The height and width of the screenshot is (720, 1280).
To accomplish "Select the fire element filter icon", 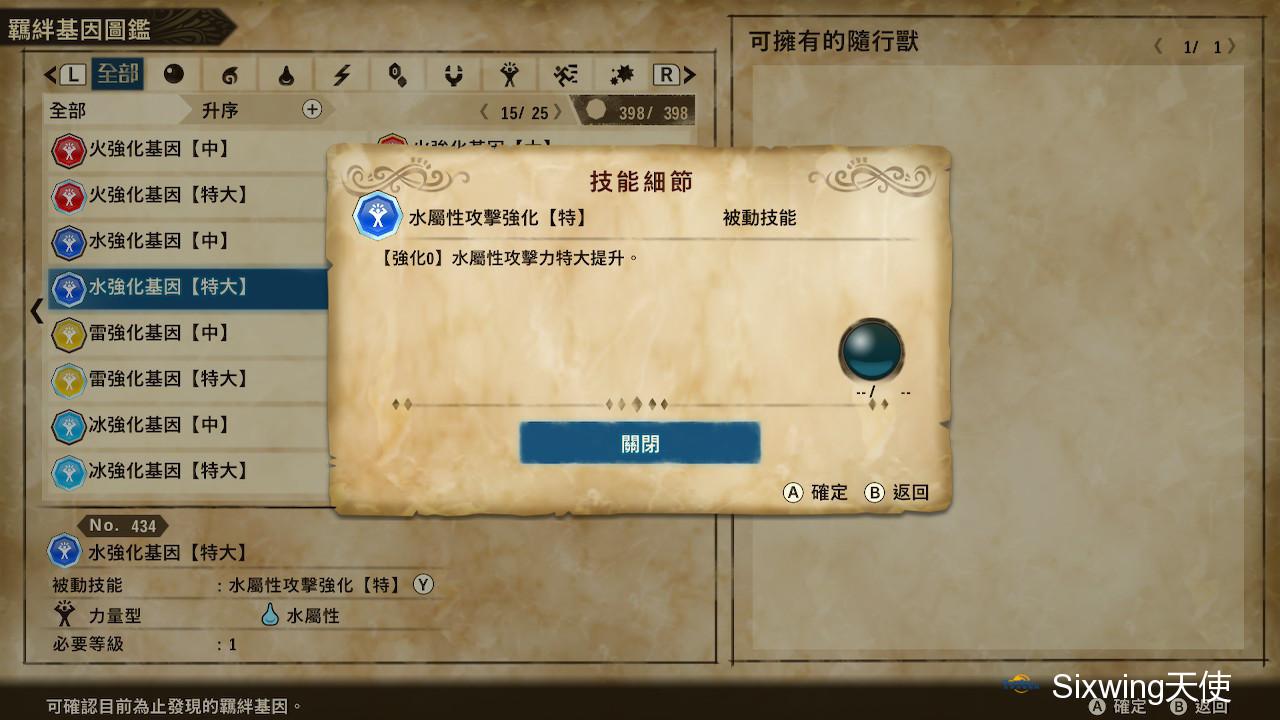I will coord(230,75).
